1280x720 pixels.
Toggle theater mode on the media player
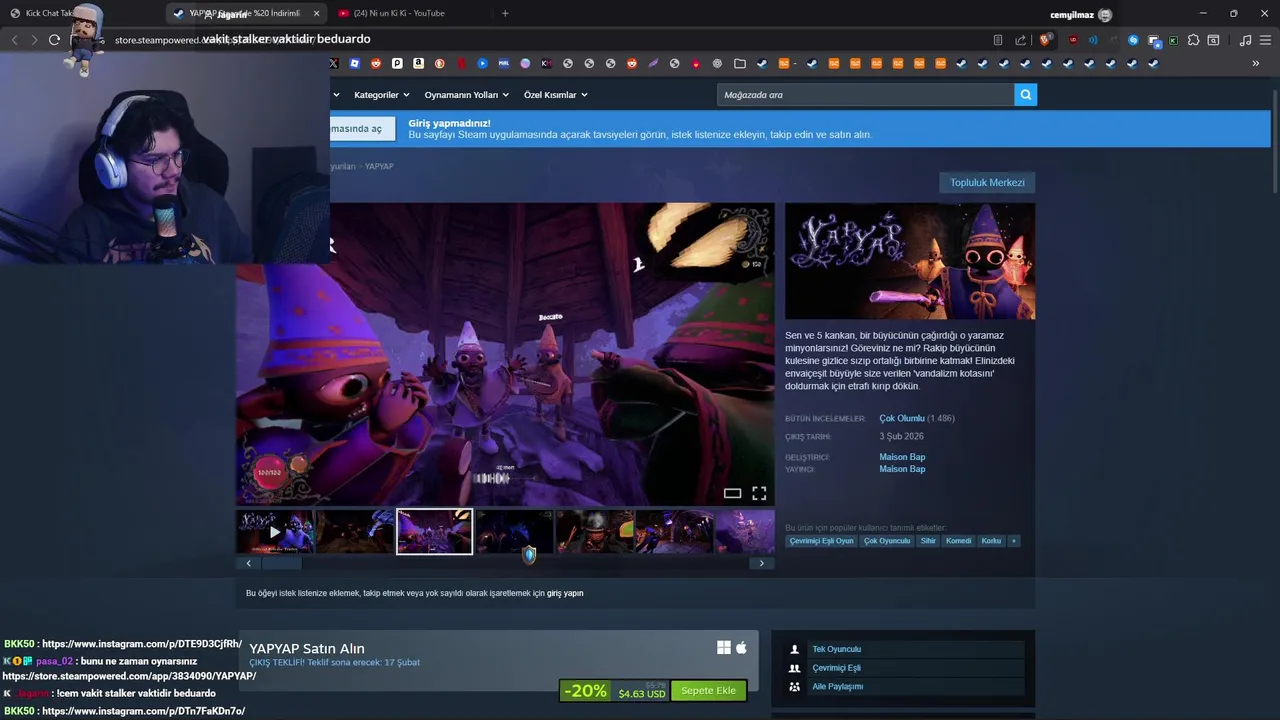click(x=732, y=493)
